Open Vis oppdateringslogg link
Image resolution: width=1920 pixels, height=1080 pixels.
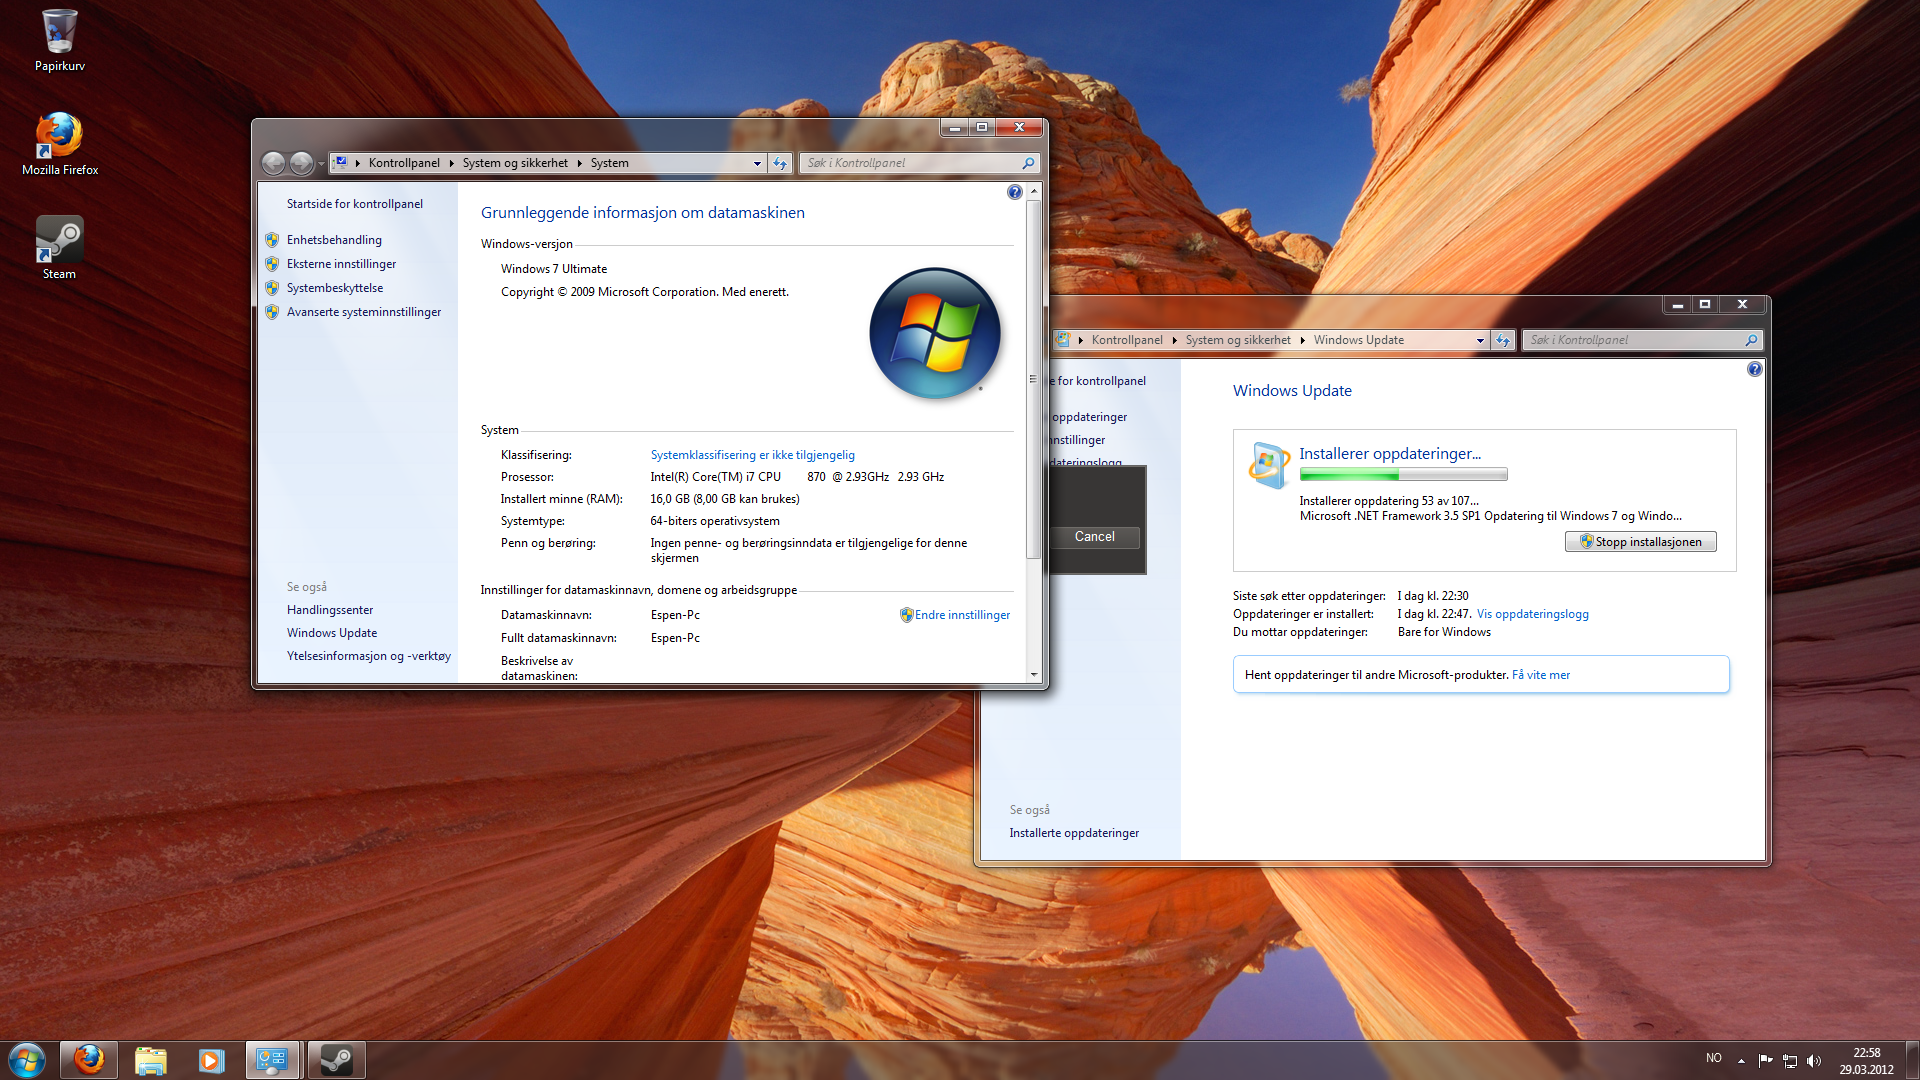click(x=1533, y=614)
